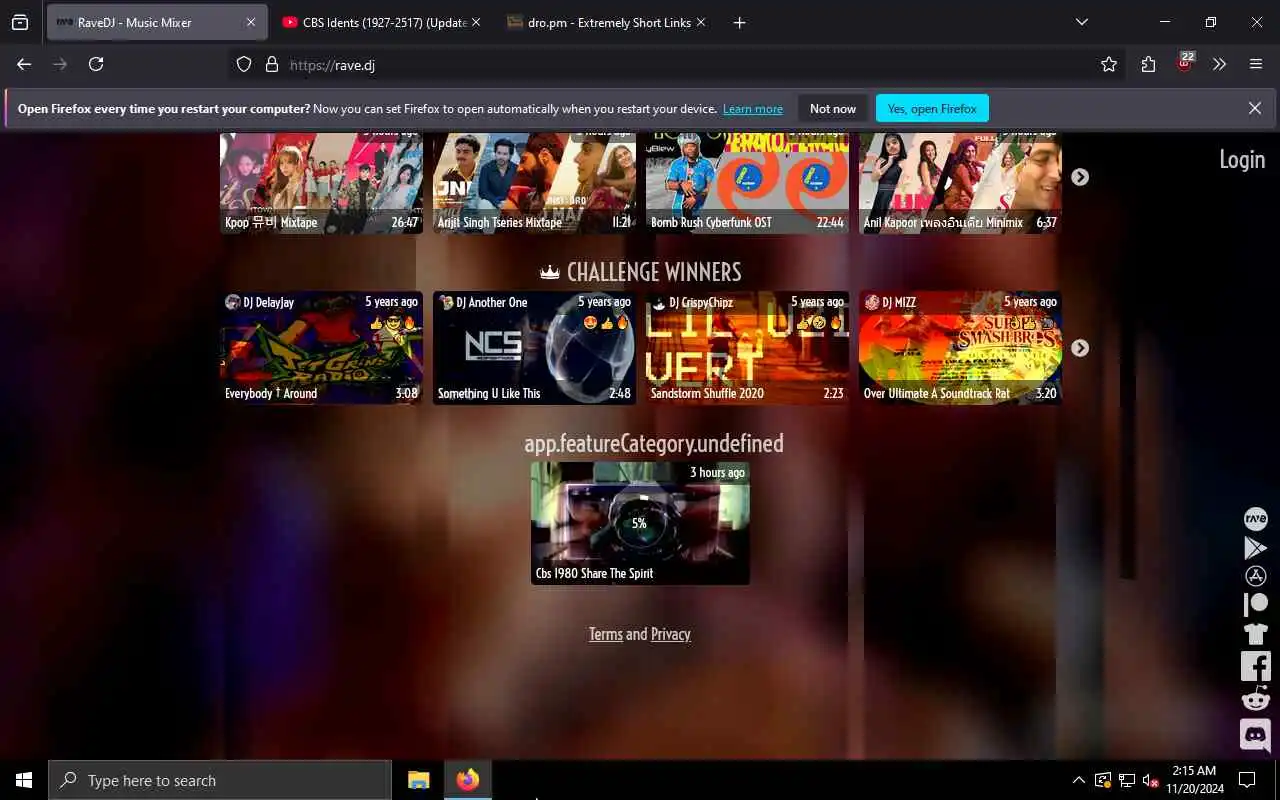Bookmark this page with star icon
The width and height of the screenshot is (1280, 800).
click(1108, 64)
